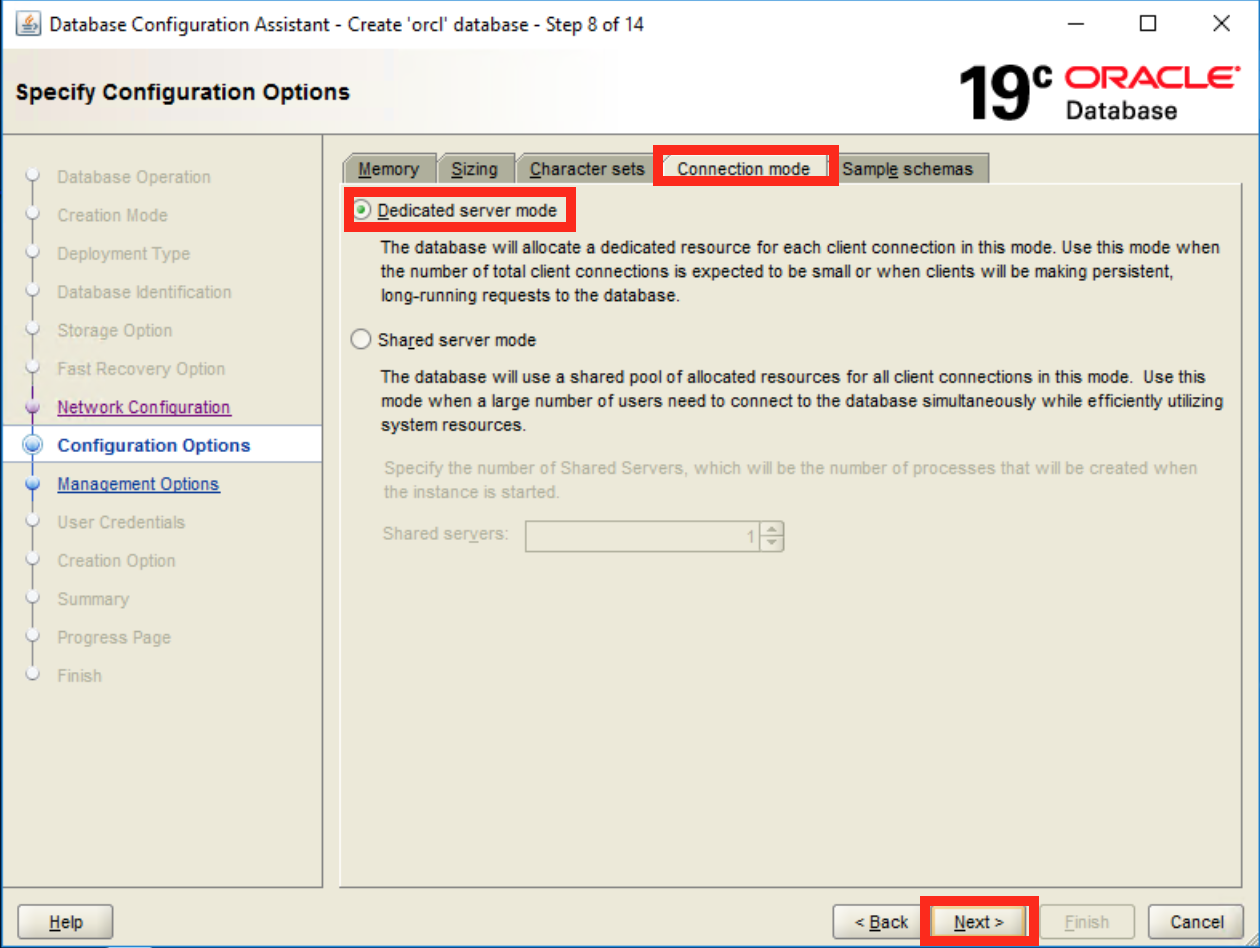This screenshot has width=1260, height=948.
Task: Click the Deployment Type step label
Action: click(x=123, y=254)
